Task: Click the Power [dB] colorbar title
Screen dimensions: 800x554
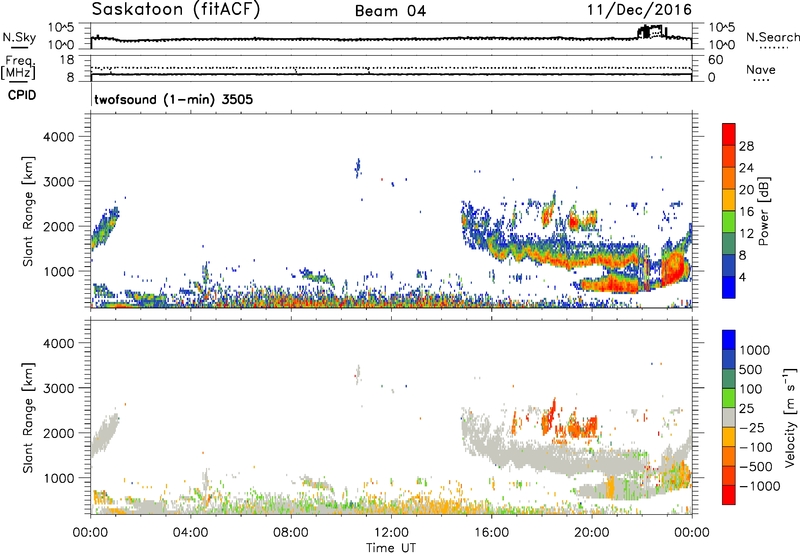Action: pos(763,211)
